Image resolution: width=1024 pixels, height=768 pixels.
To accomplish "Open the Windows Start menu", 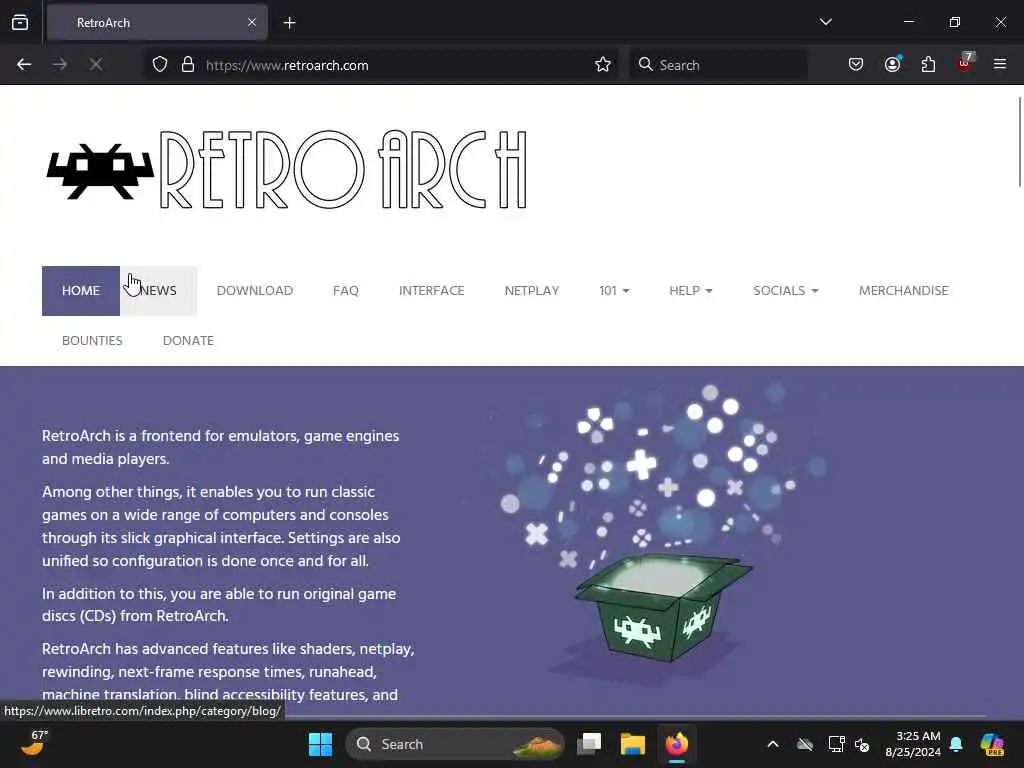I will [320, 744].
